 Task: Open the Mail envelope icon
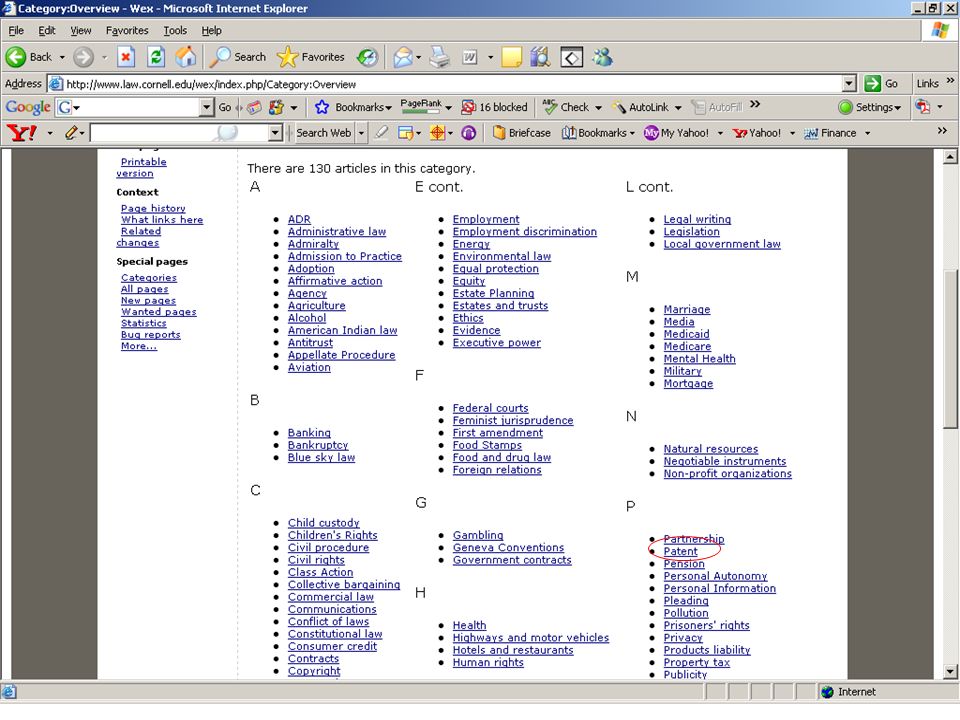click(402, 57)
